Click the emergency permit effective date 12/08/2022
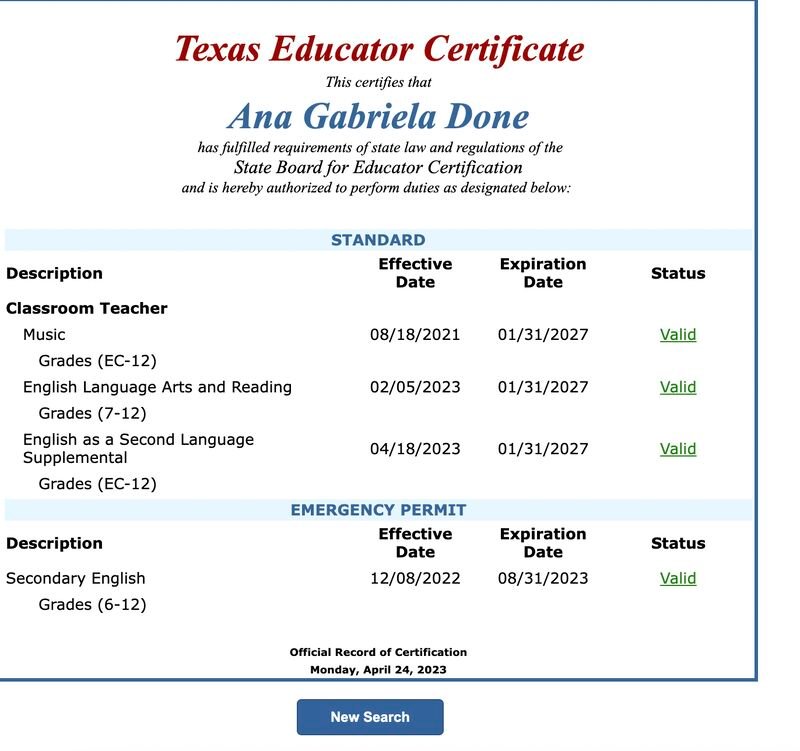This screenshot has width=800, height=751. coord(415,578)
